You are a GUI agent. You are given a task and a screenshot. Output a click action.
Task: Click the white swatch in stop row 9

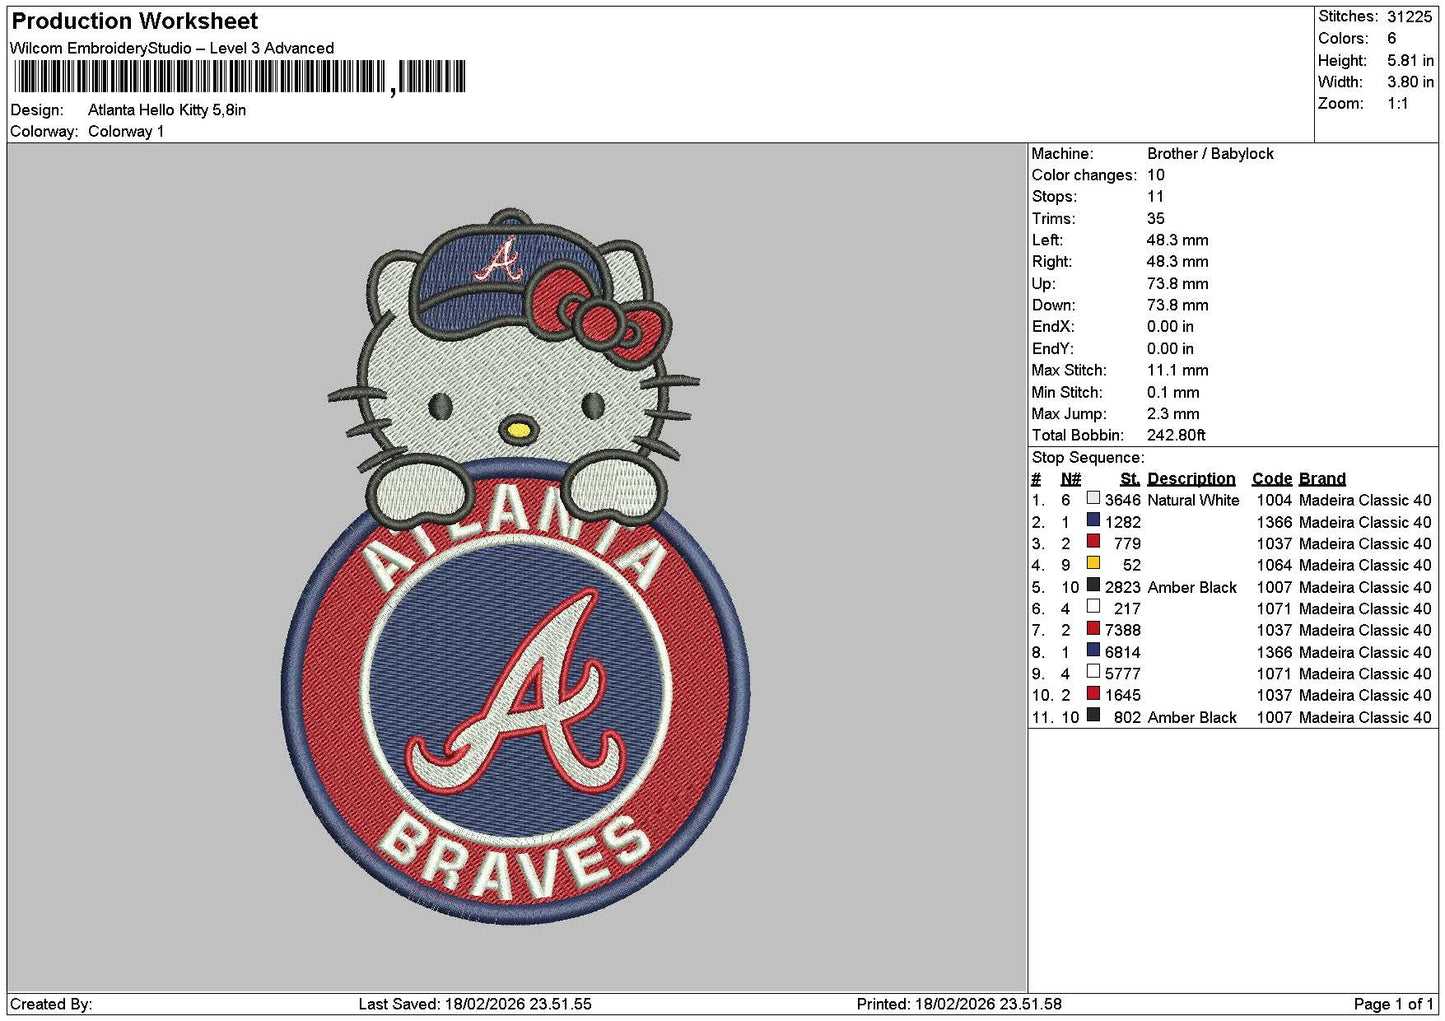point(1093,672)
